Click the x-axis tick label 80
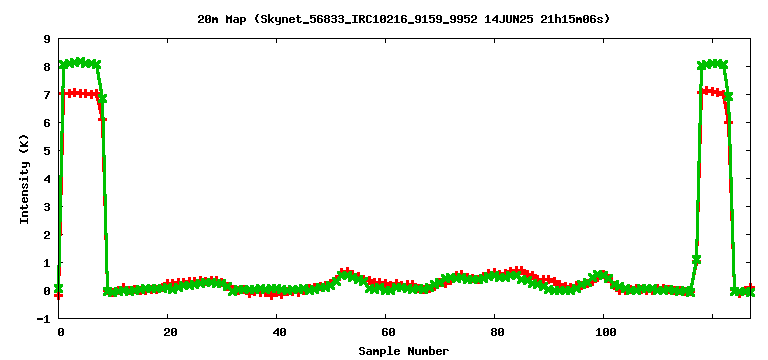Viewport: 768px width, 360px height. pos(495,332)
